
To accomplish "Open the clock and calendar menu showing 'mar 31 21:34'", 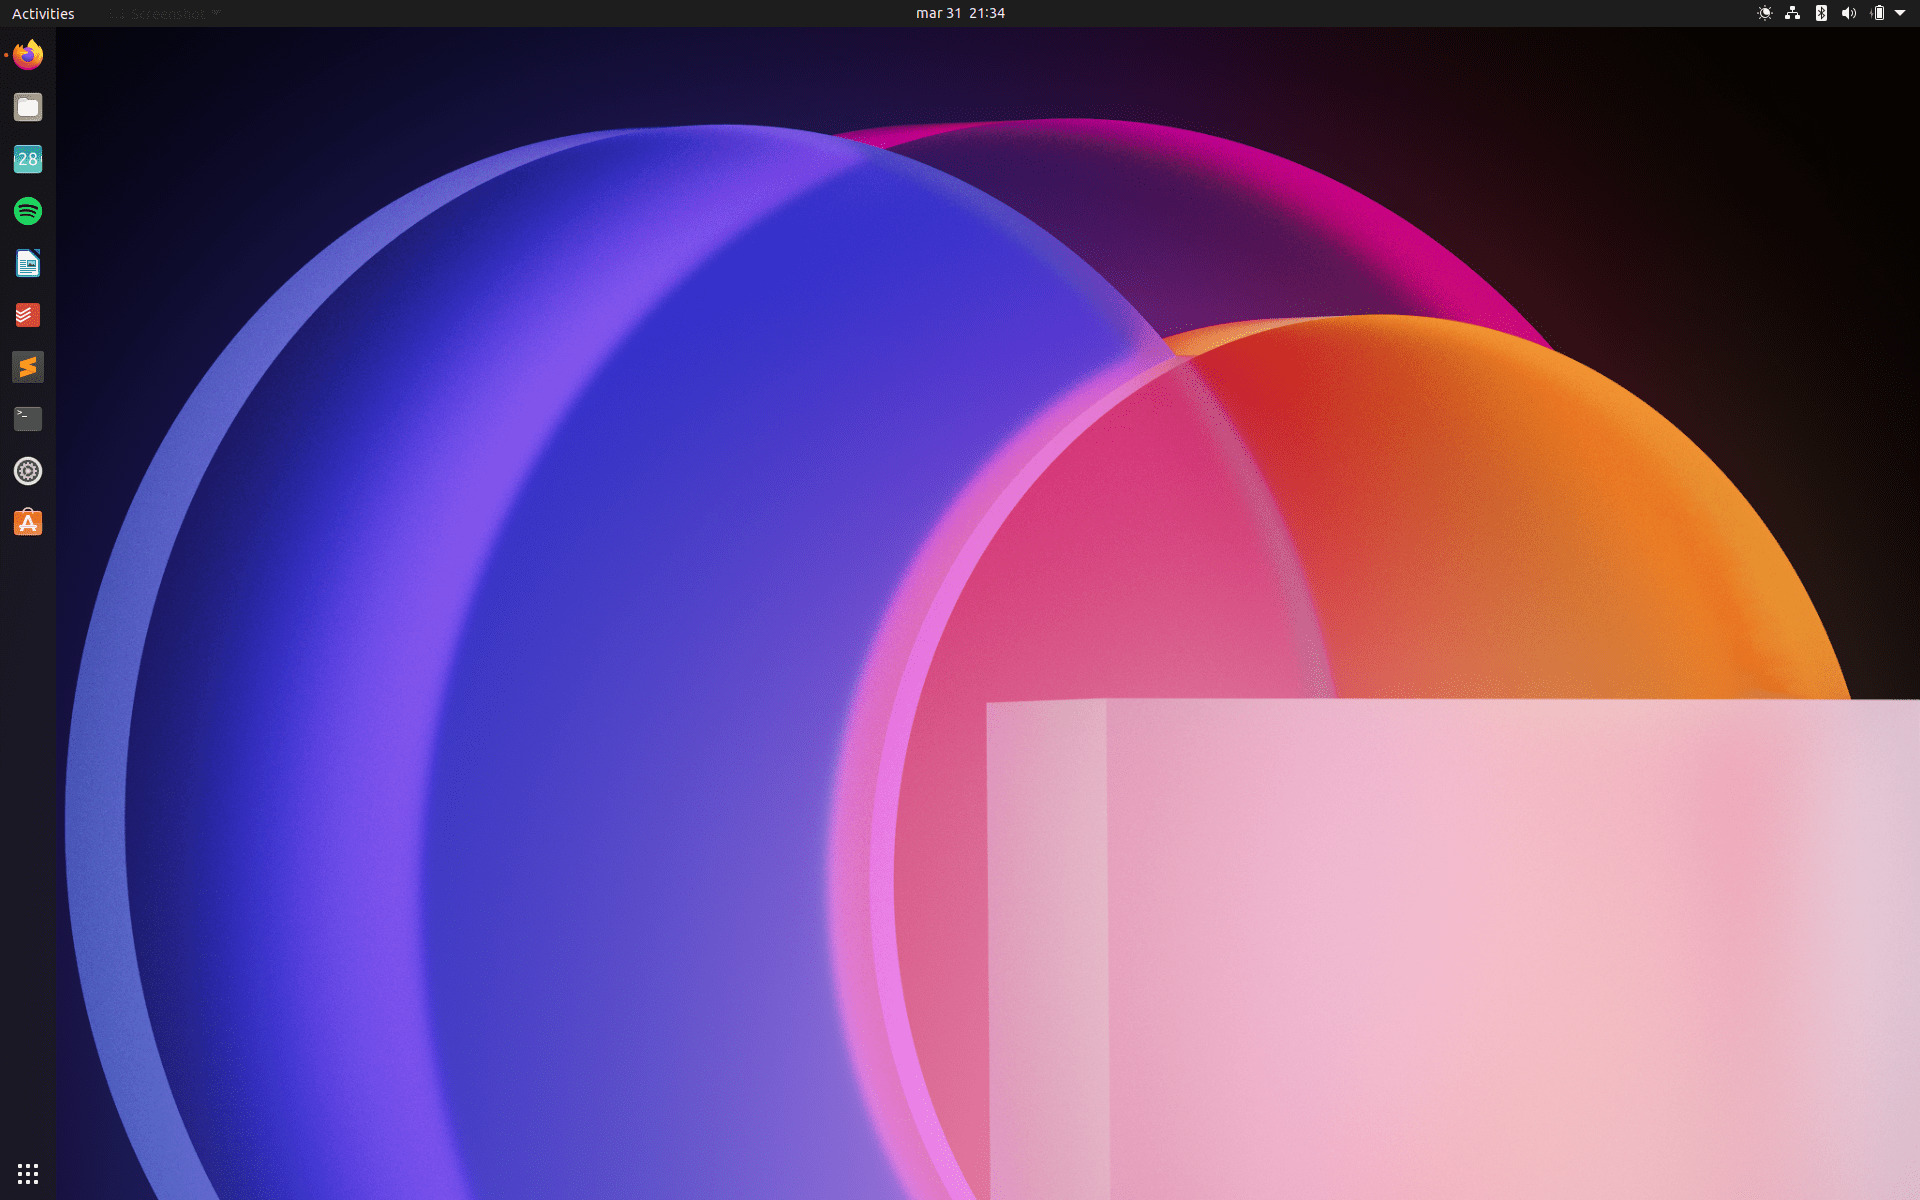I will (960, 13).
